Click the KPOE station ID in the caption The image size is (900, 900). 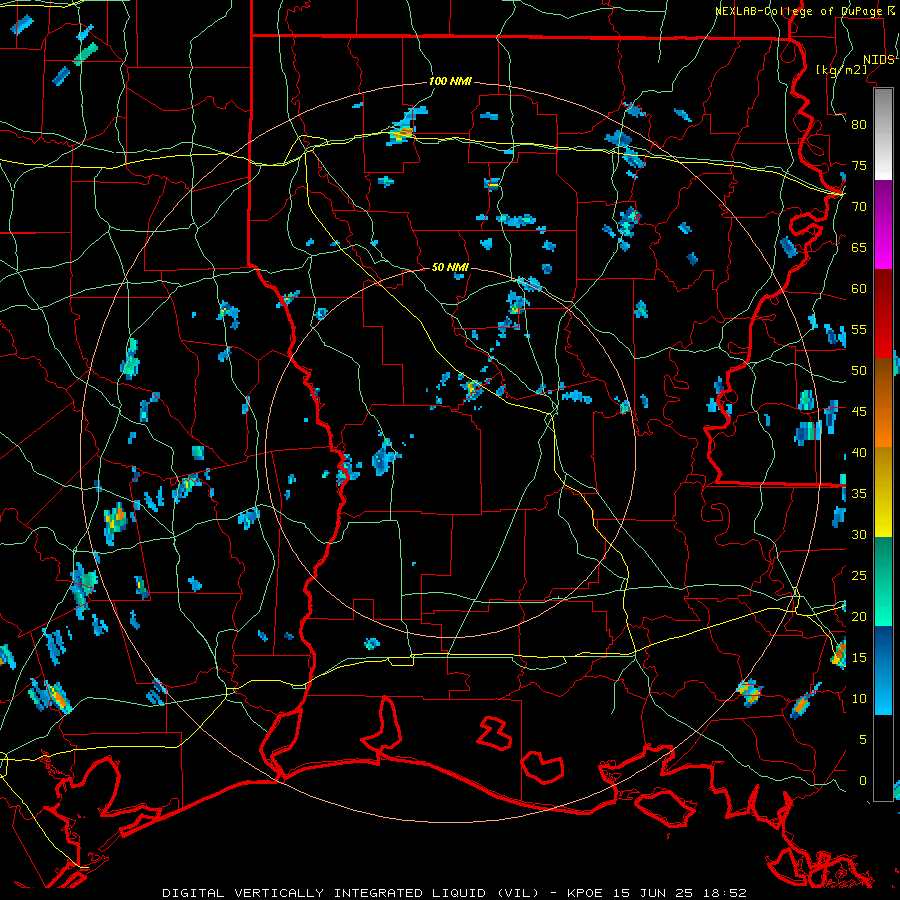click(584, 893)
